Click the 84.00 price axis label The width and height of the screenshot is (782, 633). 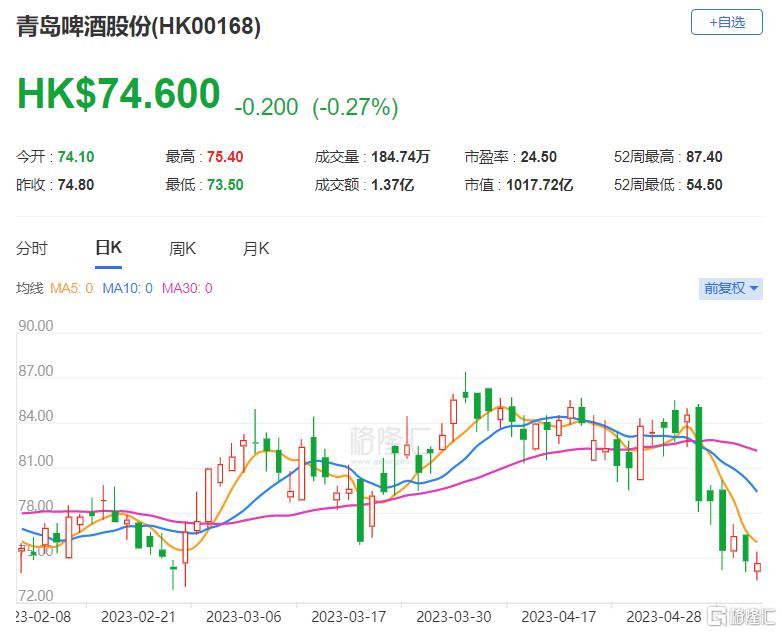point(35,416)
